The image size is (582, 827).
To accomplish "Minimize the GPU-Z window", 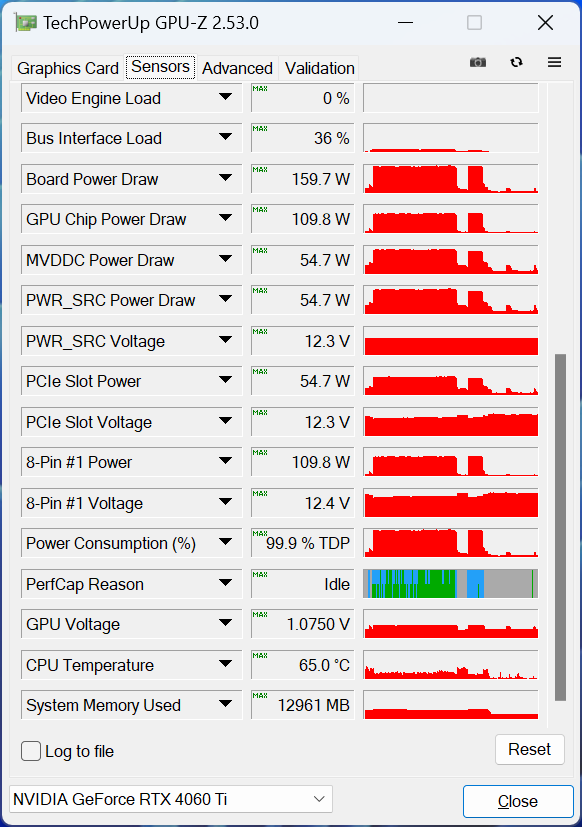I will click(405, 23).
